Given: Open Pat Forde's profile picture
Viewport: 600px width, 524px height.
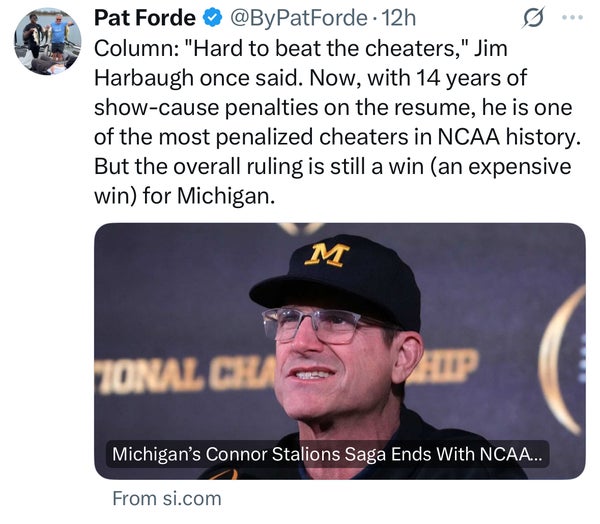Looking at the screenshot, I should (48, 42).
